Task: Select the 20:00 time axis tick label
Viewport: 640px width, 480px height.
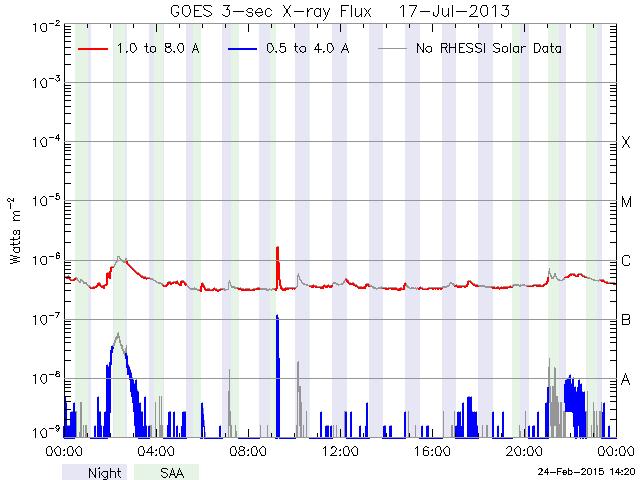Action: [523, 452]
